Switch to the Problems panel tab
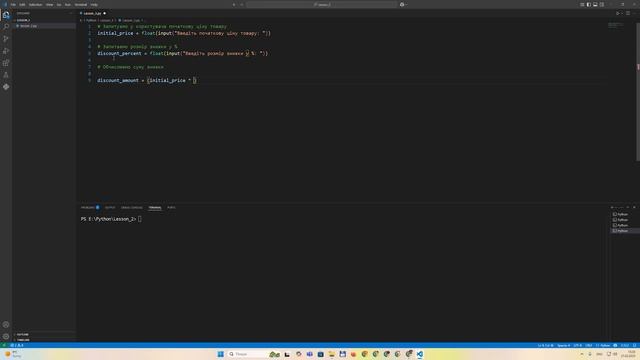Screen dimensions: 640x360 (x=90, y=207)
